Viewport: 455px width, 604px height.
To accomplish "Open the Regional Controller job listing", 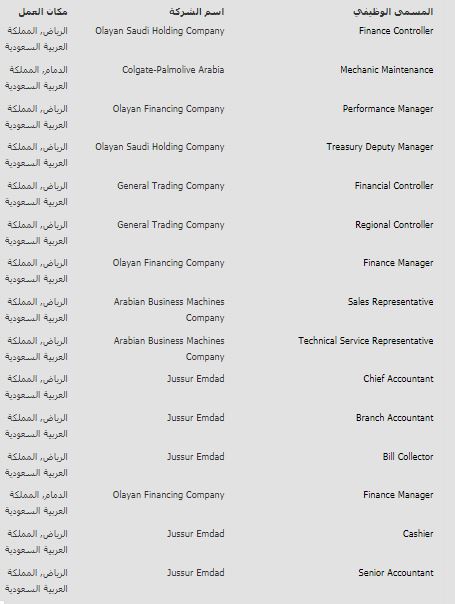I will [x=394, y=225].
